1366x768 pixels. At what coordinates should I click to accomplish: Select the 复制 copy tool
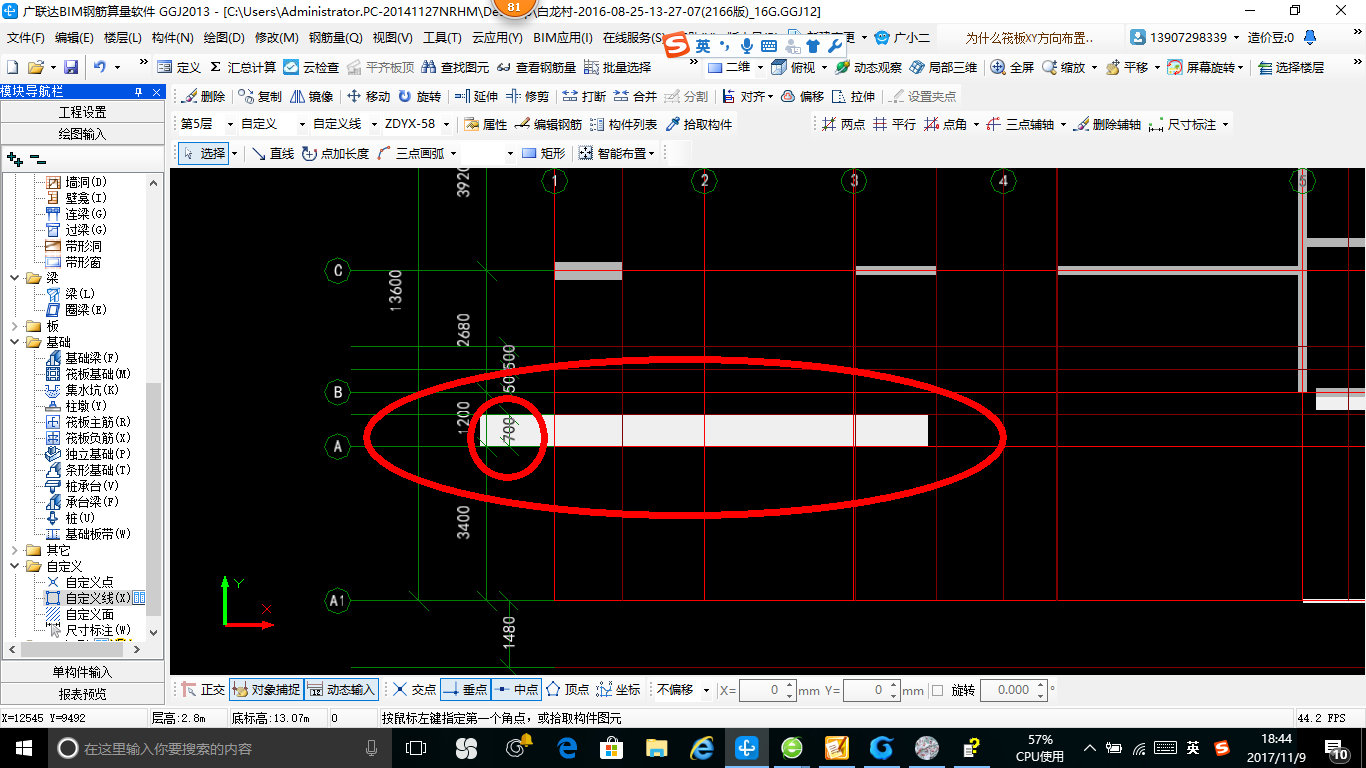[260, 97]
